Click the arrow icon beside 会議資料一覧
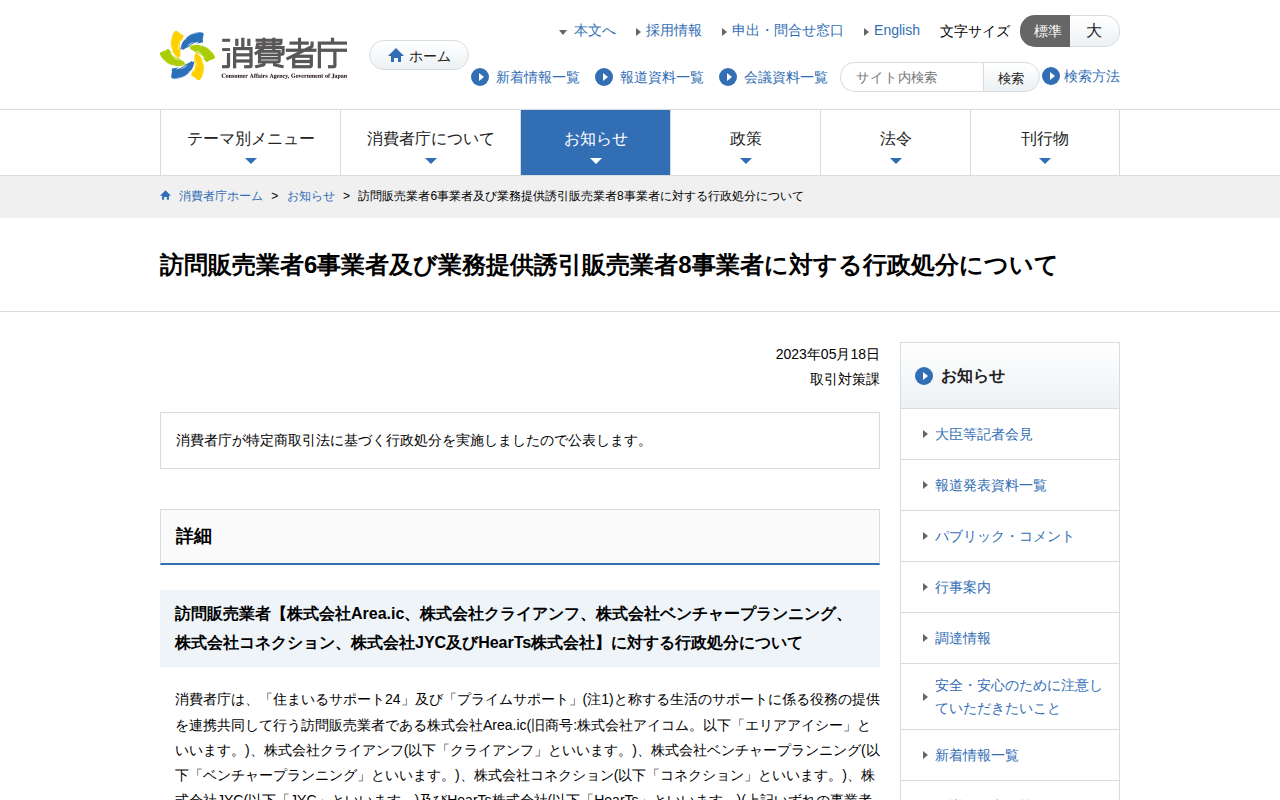 (x=728, y=77)
